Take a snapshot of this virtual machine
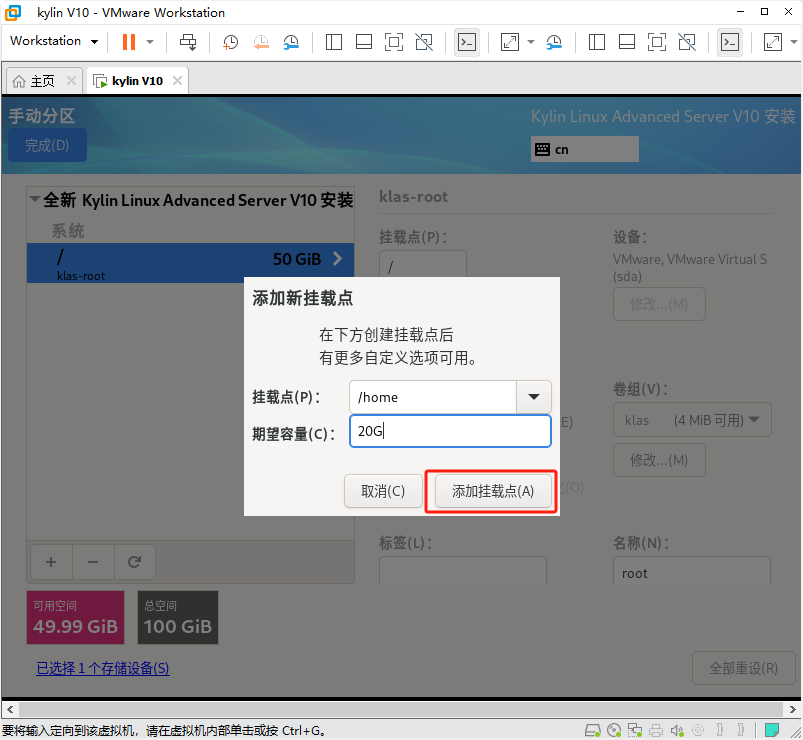The image size is (803, 740). pyautogui.click(x=230, y=42)
